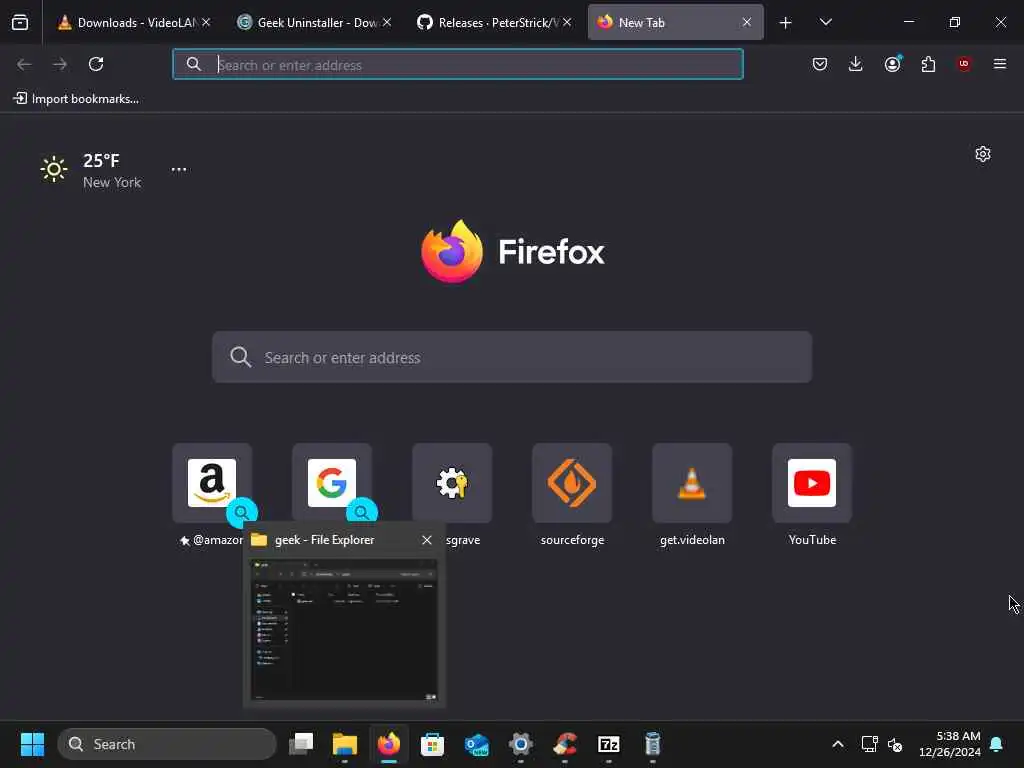This screenshot has width=1024, height=768.
Task: Click the new tab page search box
Action: click(512, 357)
